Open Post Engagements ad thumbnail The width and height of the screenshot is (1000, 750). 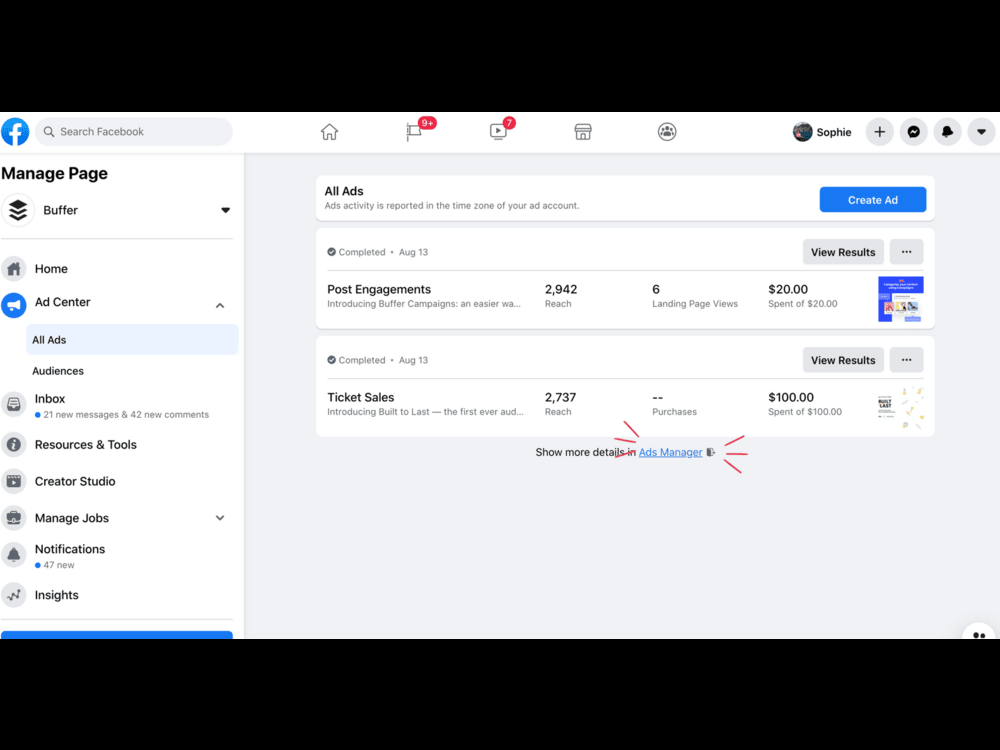click(901, 299)
